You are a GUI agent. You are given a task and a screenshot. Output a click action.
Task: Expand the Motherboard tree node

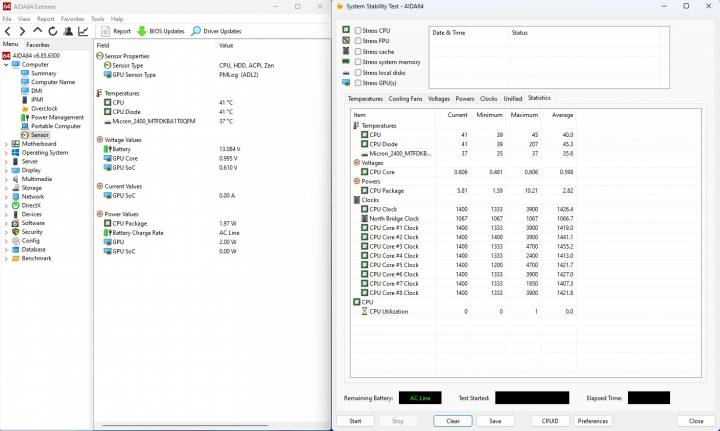tap(6, 144)
